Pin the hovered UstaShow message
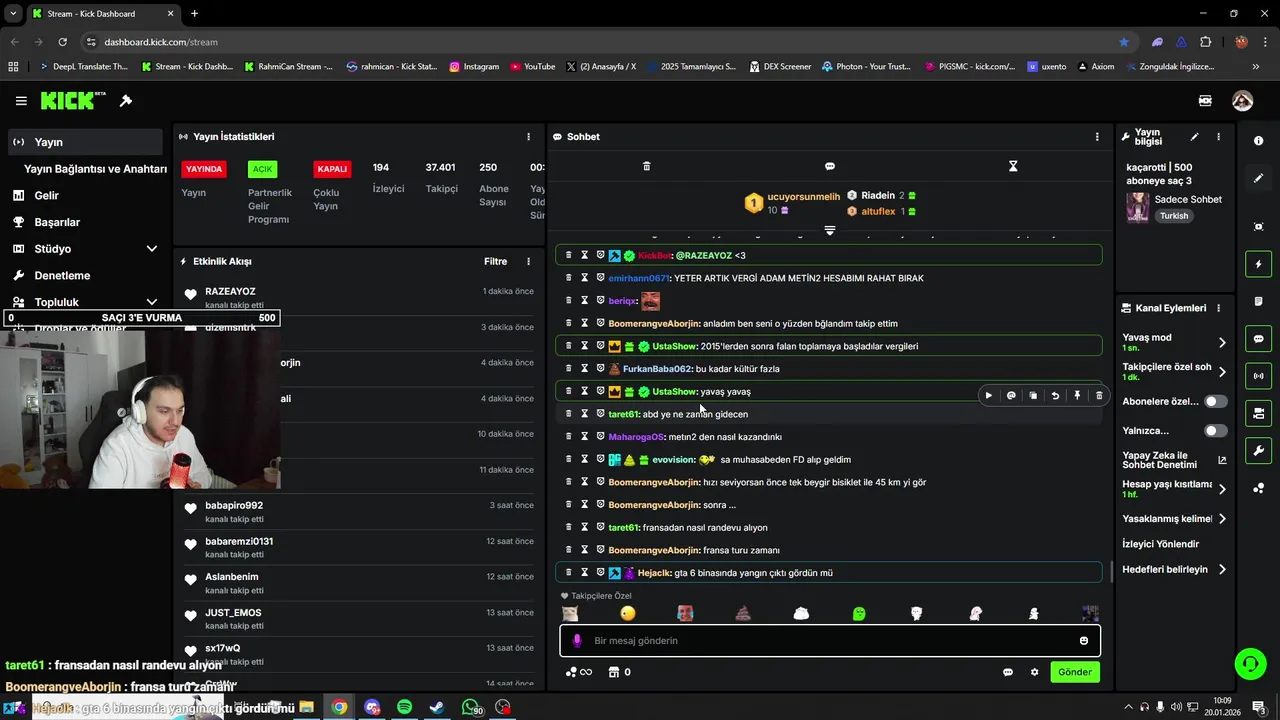1280x720 pixels. coord(1077,395)
